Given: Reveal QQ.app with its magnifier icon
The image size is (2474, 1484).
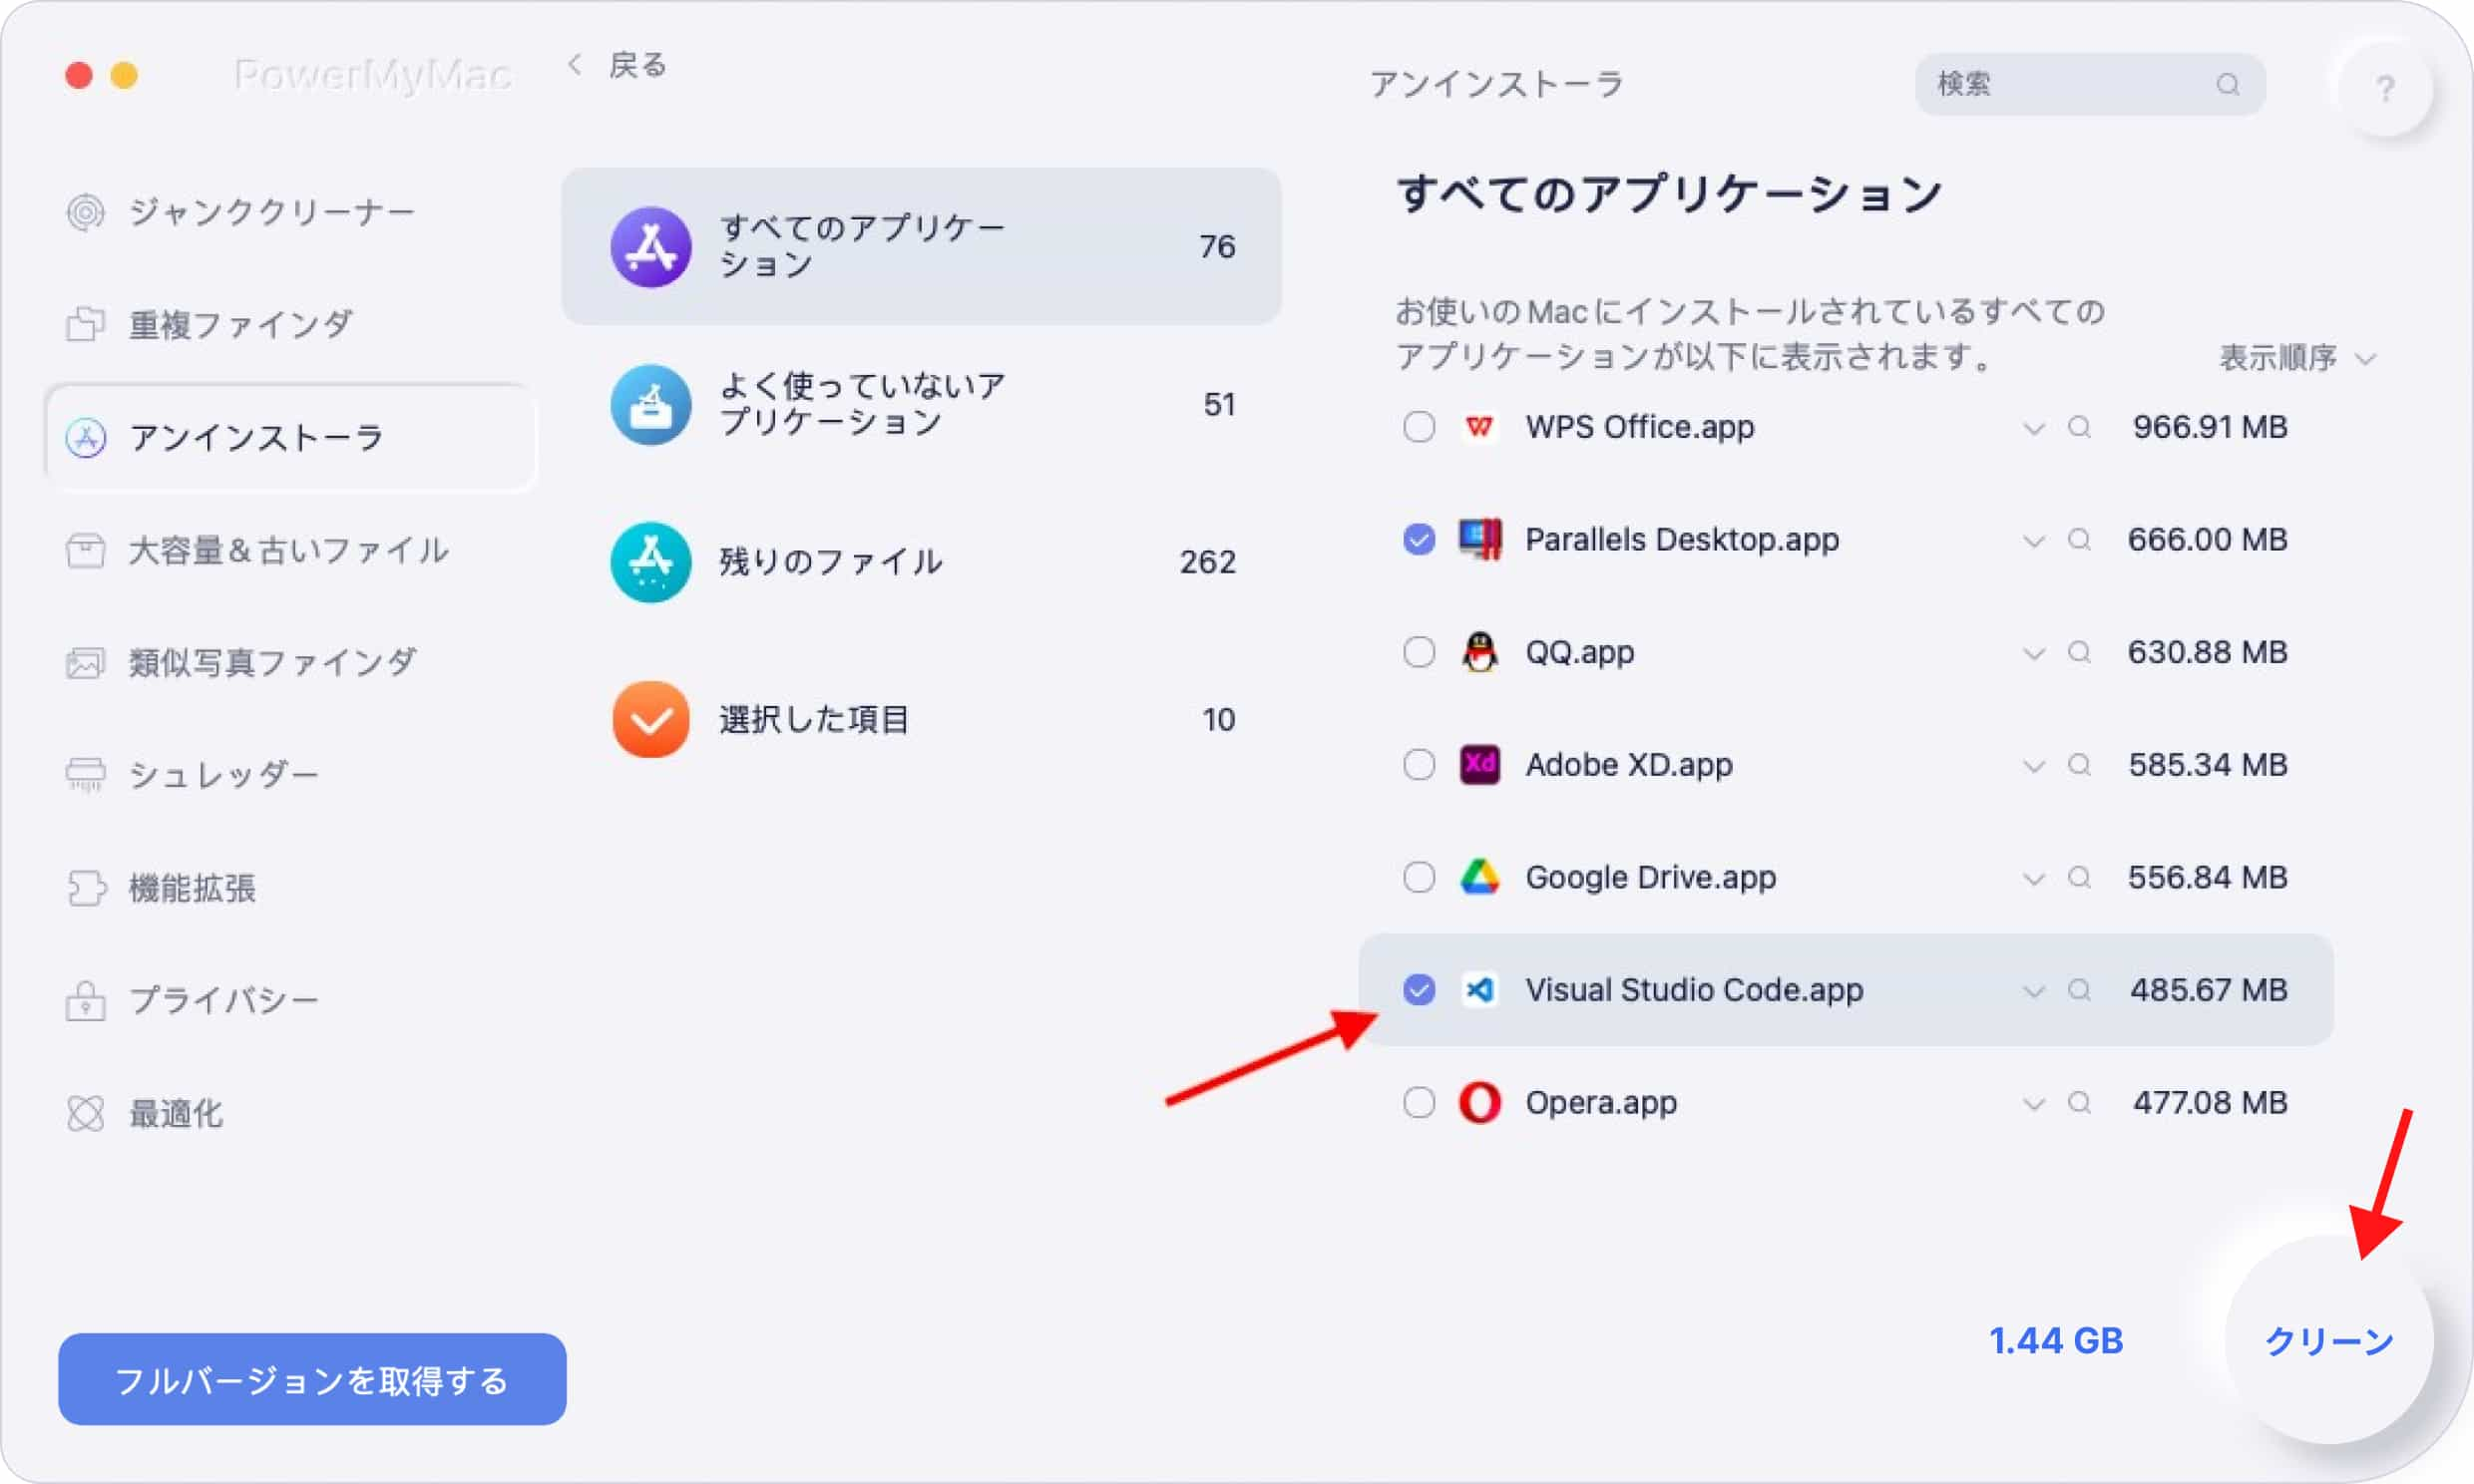Looking at the screenshot, I should pos(2079,653).
